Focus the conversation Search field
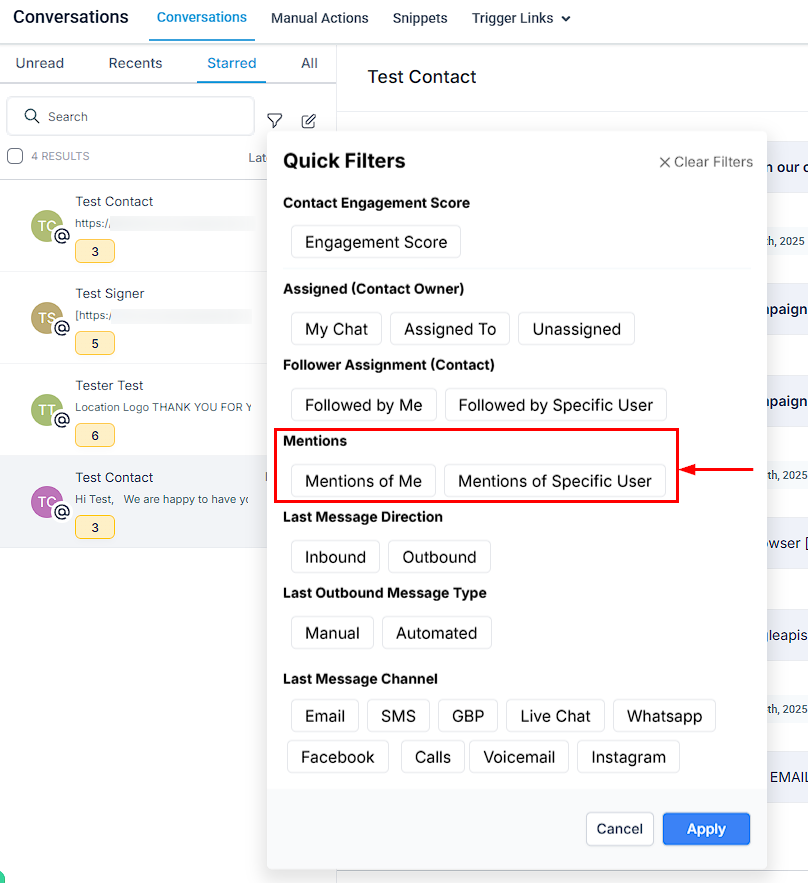 tap(131, 116)
